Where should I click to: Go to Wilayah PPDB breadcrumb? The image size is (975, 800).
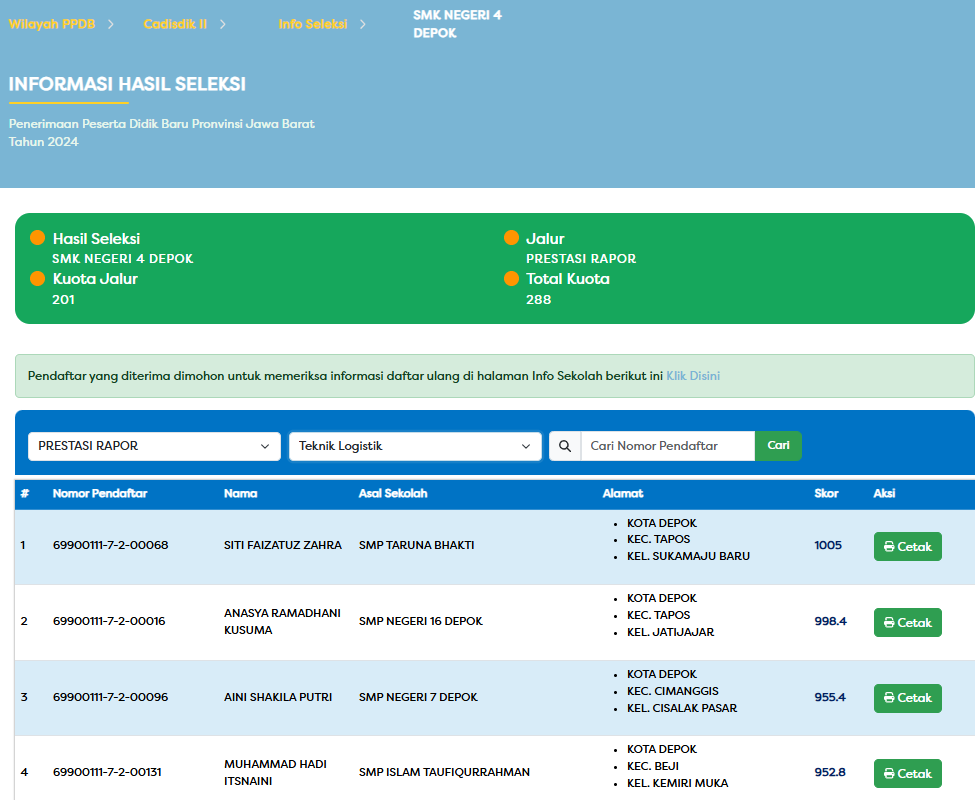(52, 24)
